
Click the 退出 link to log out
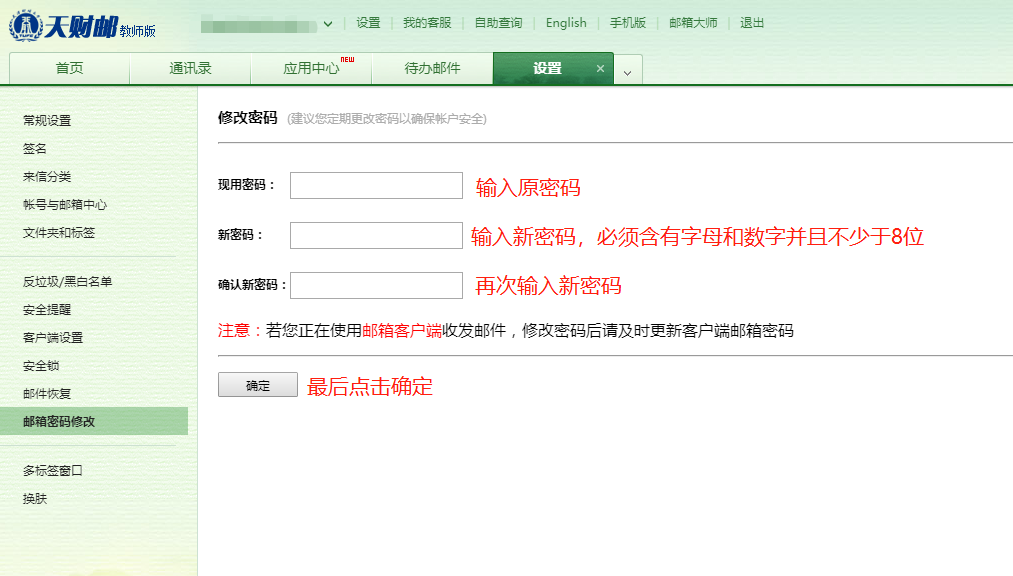pos(752,23)
